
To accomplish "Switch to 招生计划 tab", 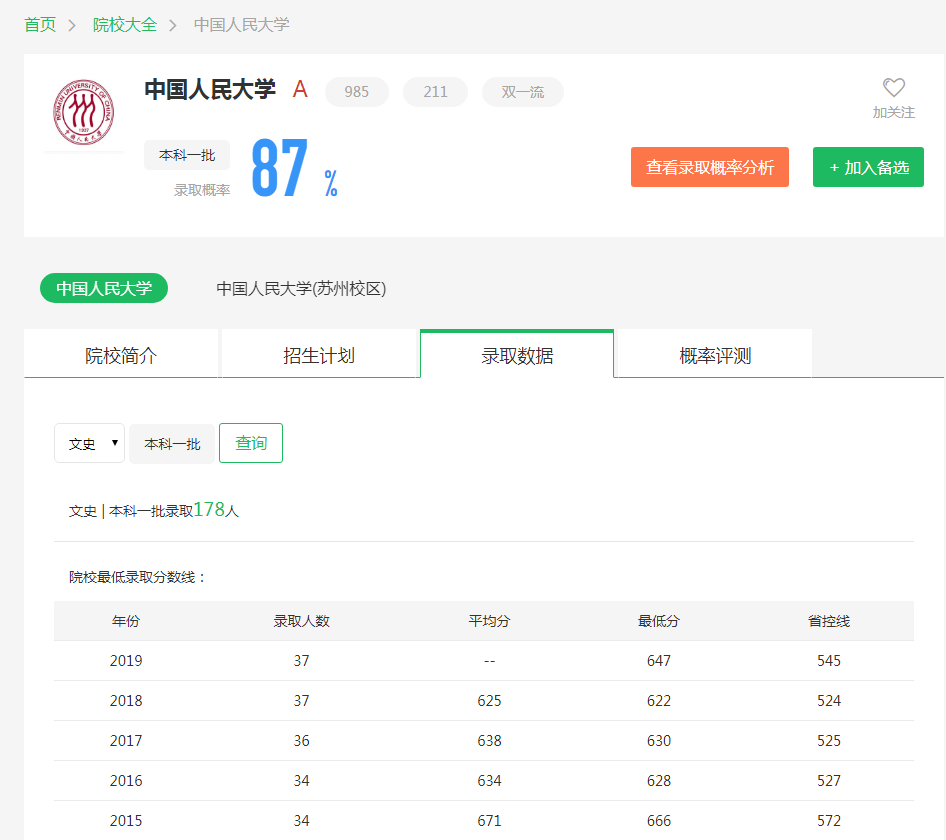I will [x=318, y=355].
